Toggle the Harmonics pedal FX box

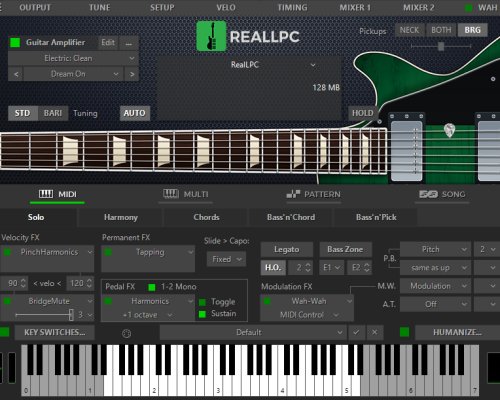pos(108,301)
